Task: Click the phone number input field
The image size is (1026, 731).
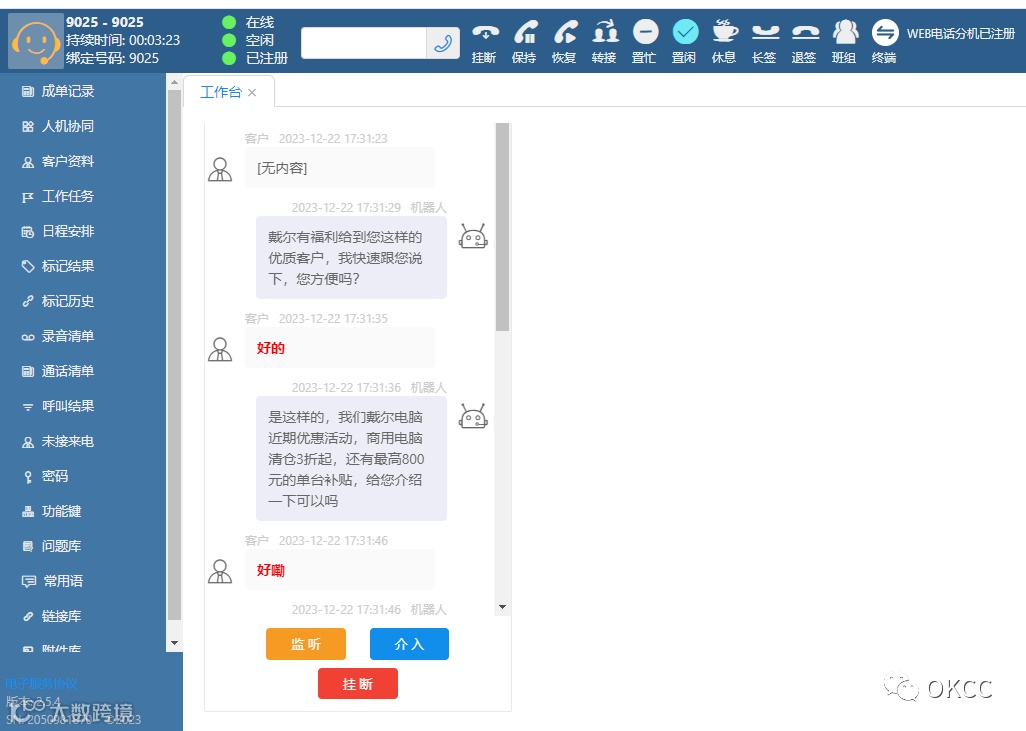Action: click(364, 43)
